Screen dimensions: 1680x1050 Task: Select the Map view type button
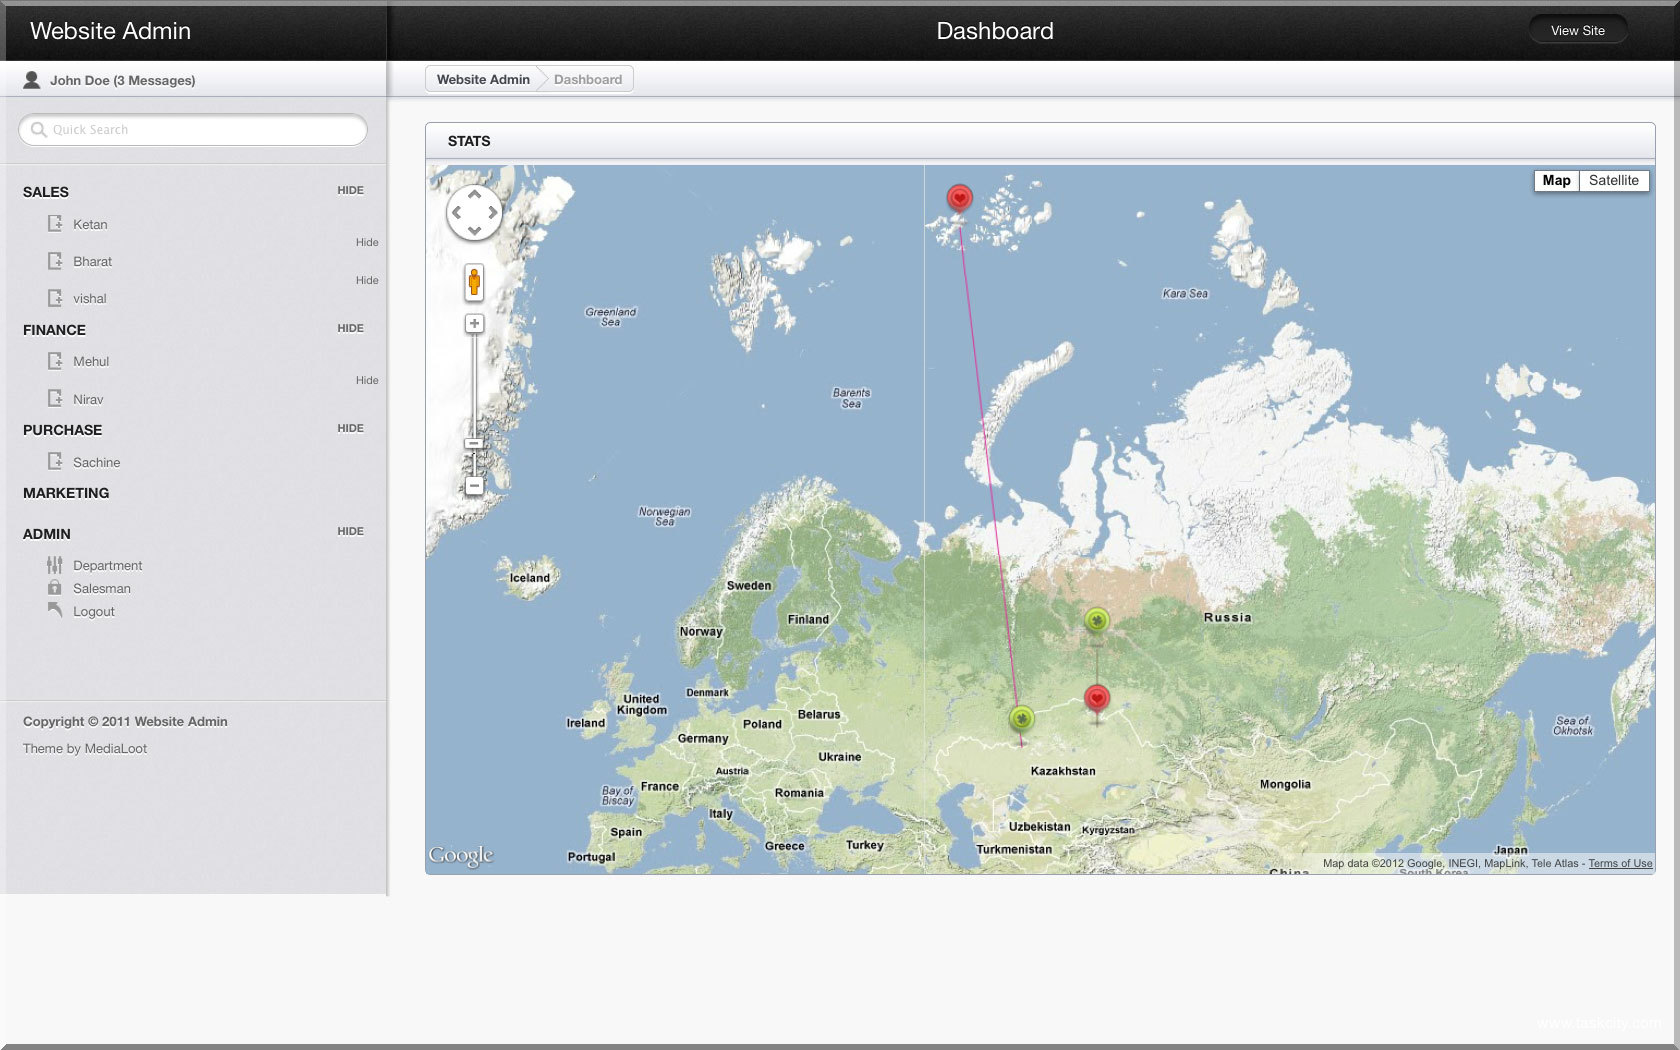pyautogui.click(x=1556, y=180)
